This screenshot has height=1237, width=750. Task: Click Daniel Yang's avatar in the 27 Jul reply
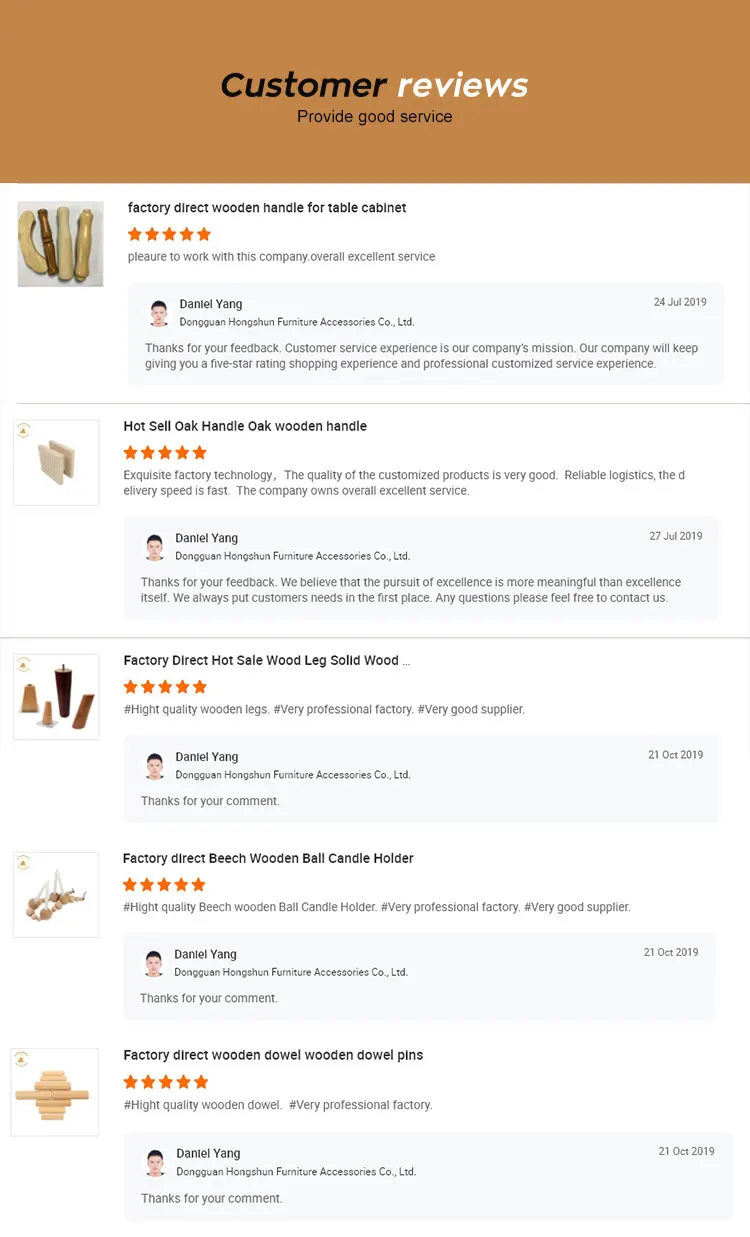point(155,547)
